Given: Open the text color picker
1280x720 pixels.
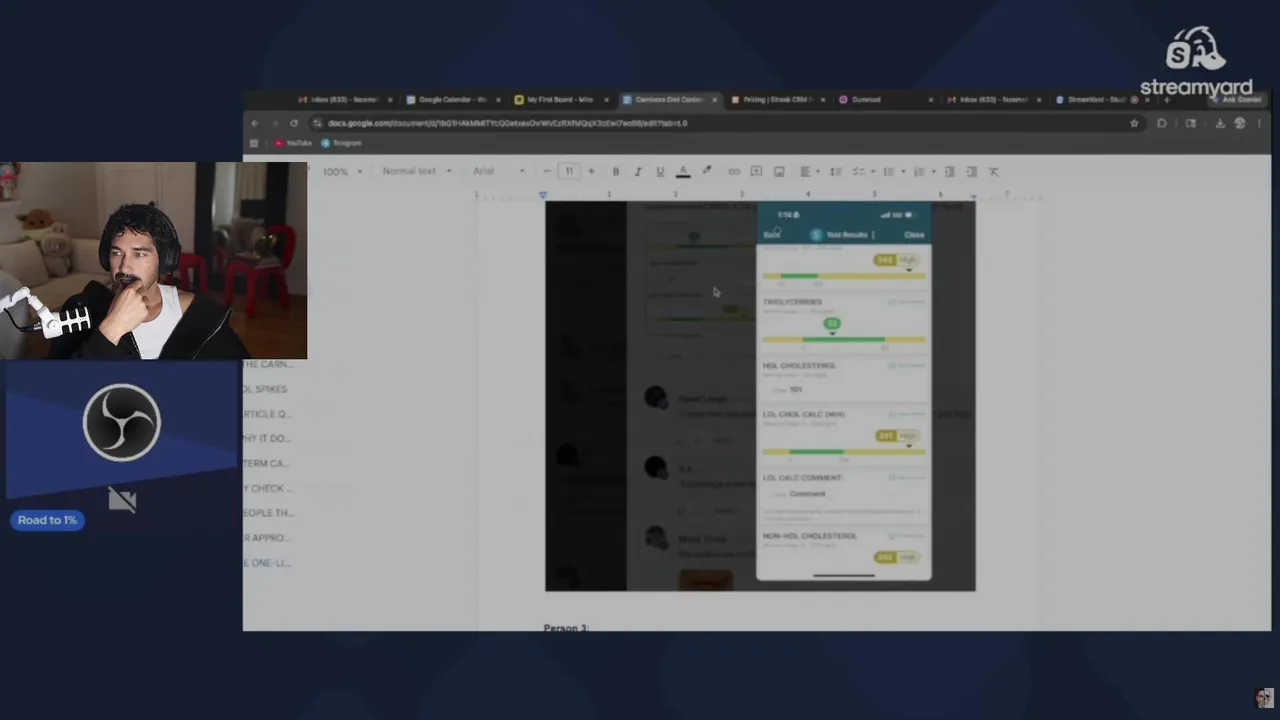Looking at the screenshot, I should tap(683, 171).
